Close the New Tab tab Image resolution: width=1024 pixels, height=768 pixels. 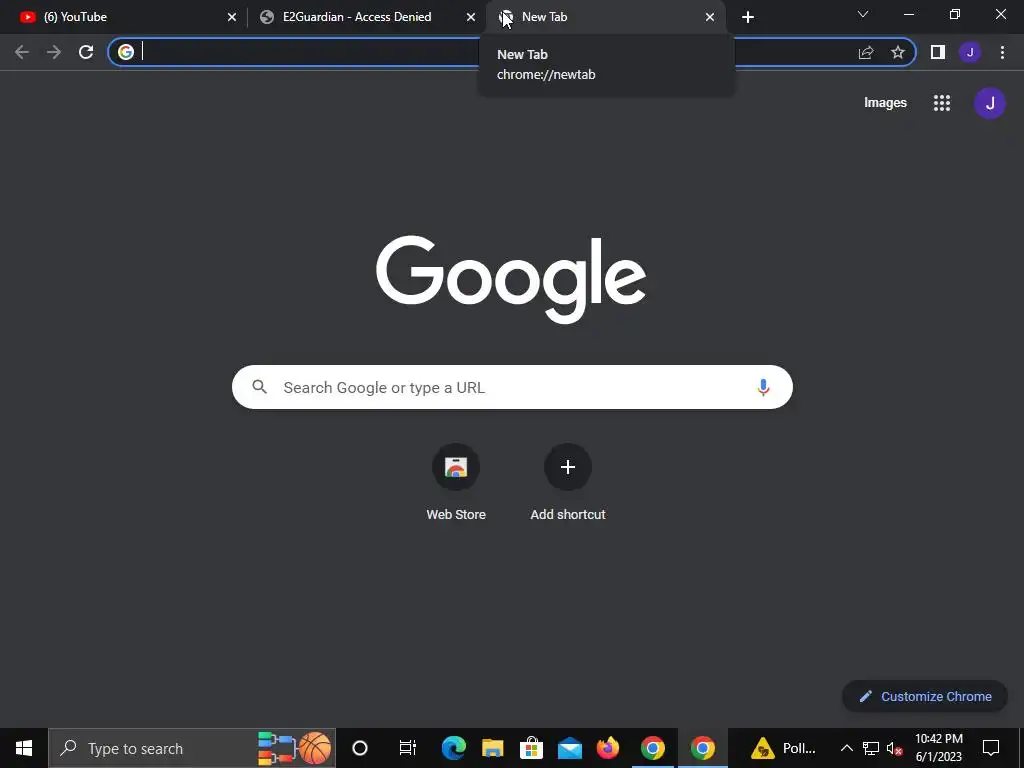pyautogui.click(x=710, y=17)
